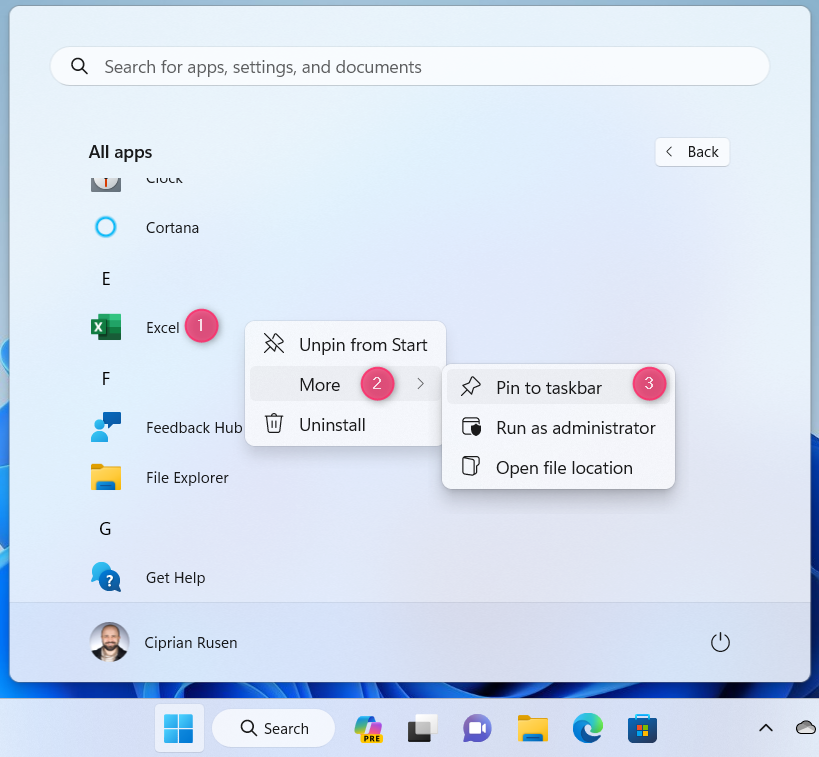The width and height of the screenshot is (819, 757).
Task: Click the Get Help label text
Action: (x=176, y=578)
